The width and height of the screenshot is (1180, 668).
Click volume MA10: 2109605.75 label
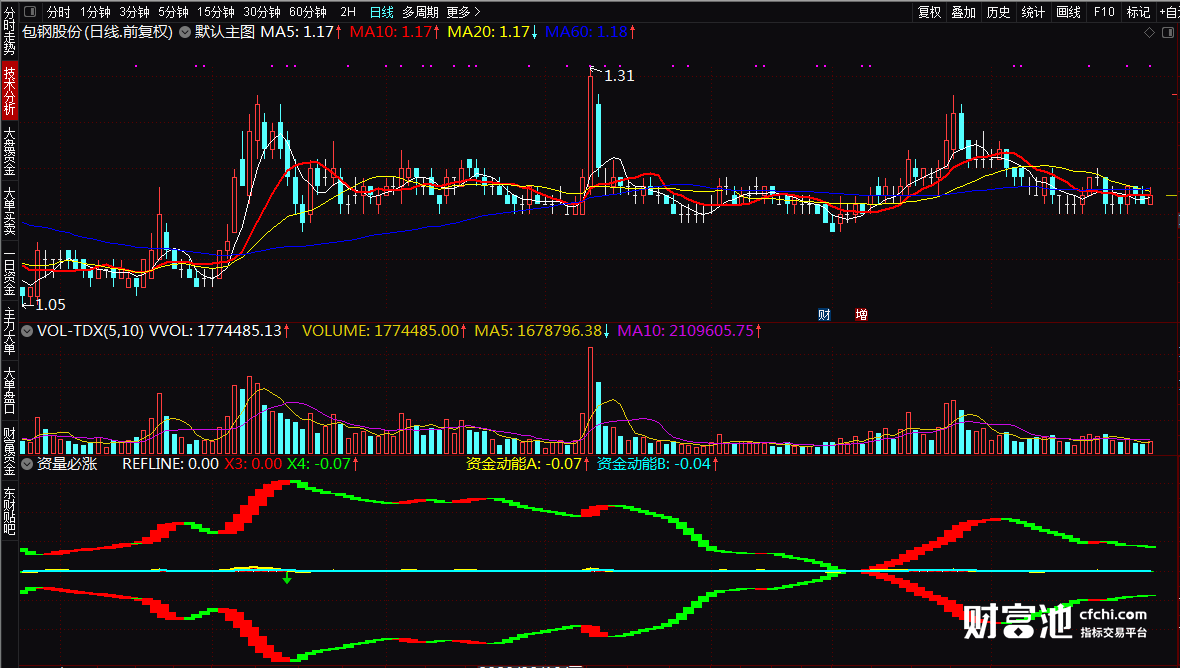tap(689, 331)
